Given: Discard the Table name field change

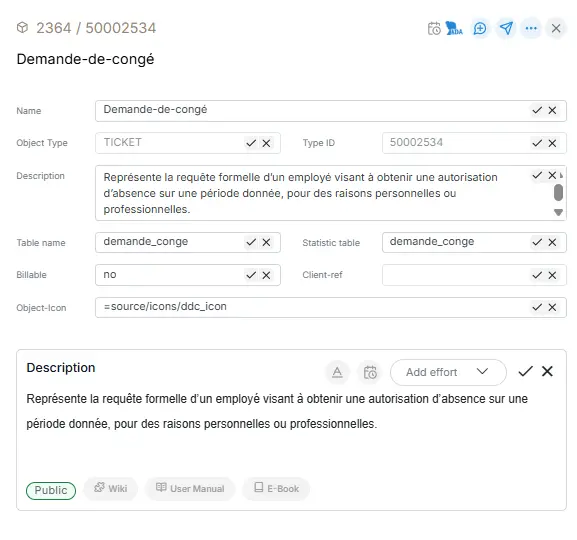Looking at the screenshot, I should click(266, 242).
